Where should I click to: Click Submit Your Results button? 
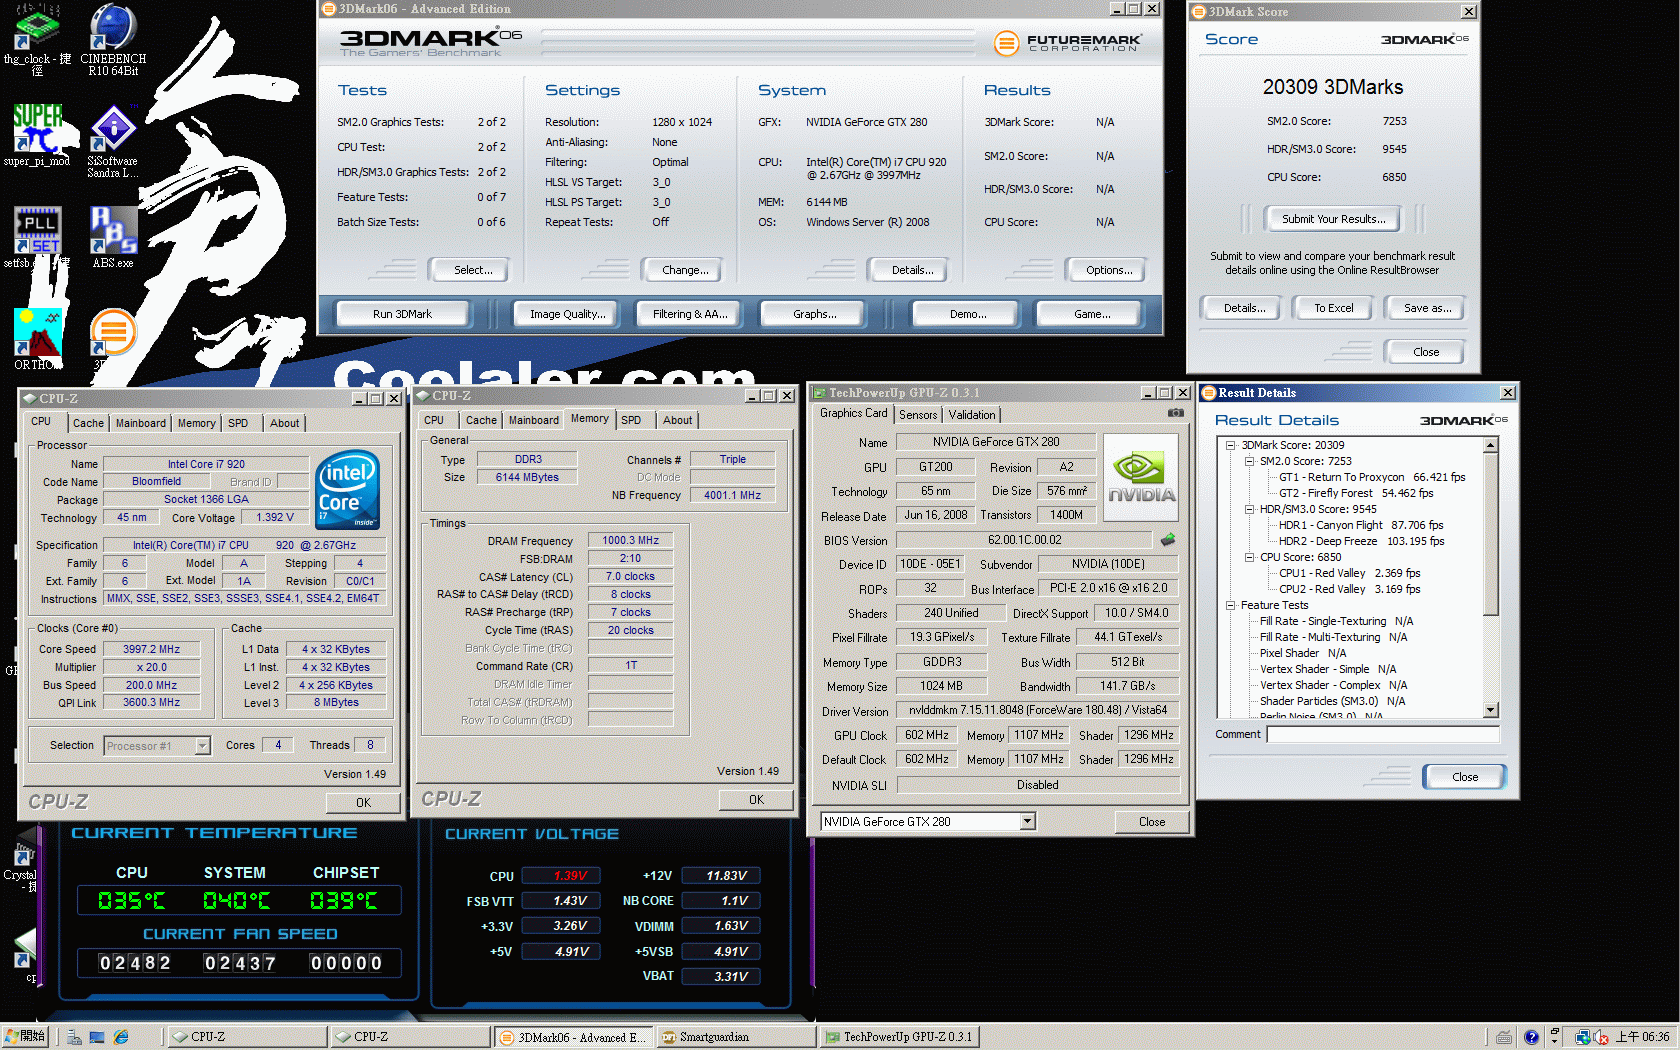click(1333, 219)
